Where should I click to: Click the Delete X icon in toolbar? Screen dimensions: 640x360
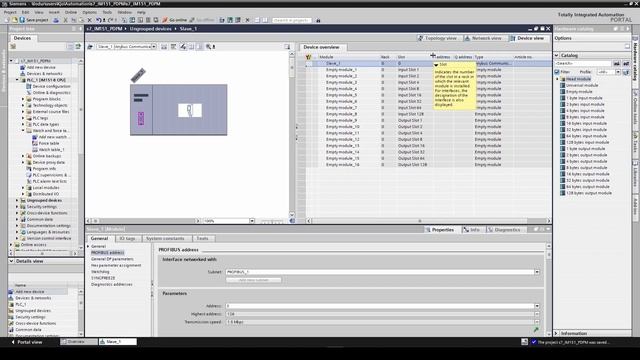[x=89, y=20]
